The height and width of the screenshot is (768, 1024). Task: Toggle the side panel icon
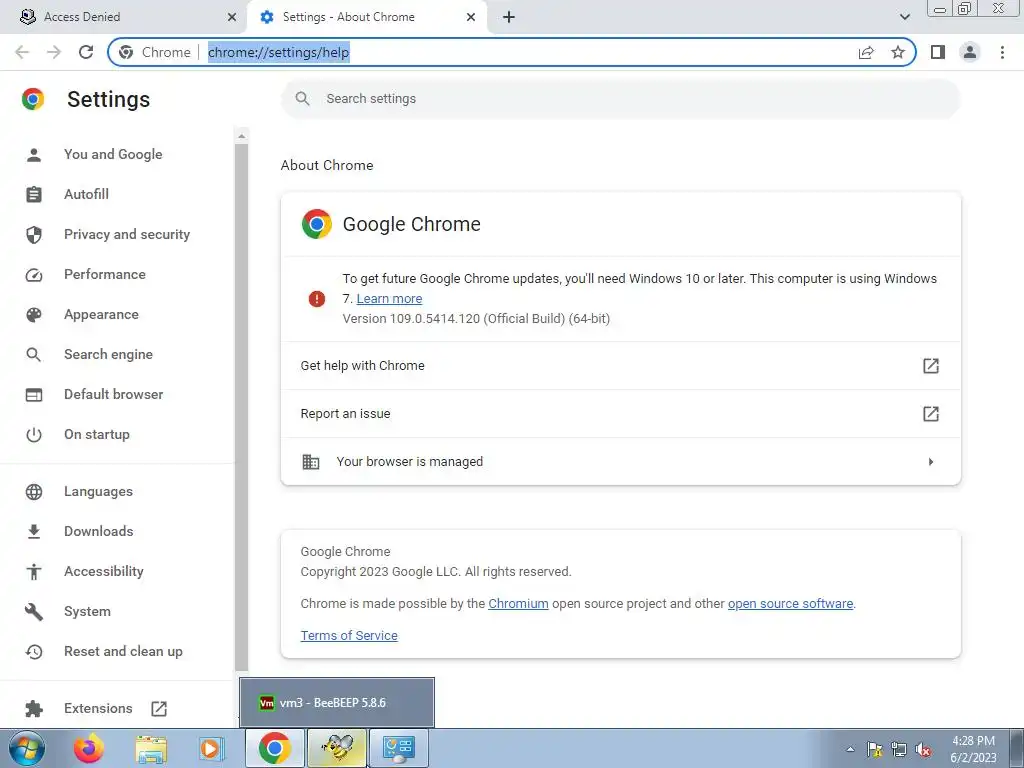pos(938,52)
